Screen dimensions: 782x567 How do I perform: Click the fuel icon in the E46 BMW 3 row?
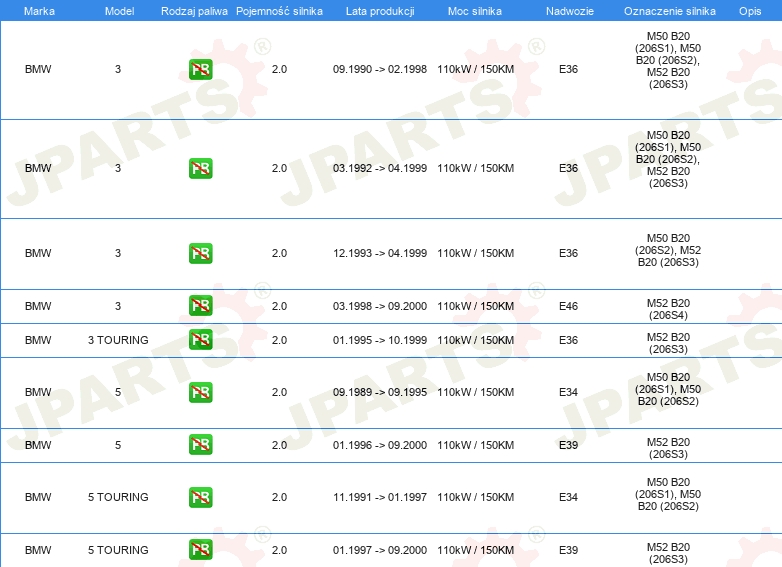tap(200, 306)
